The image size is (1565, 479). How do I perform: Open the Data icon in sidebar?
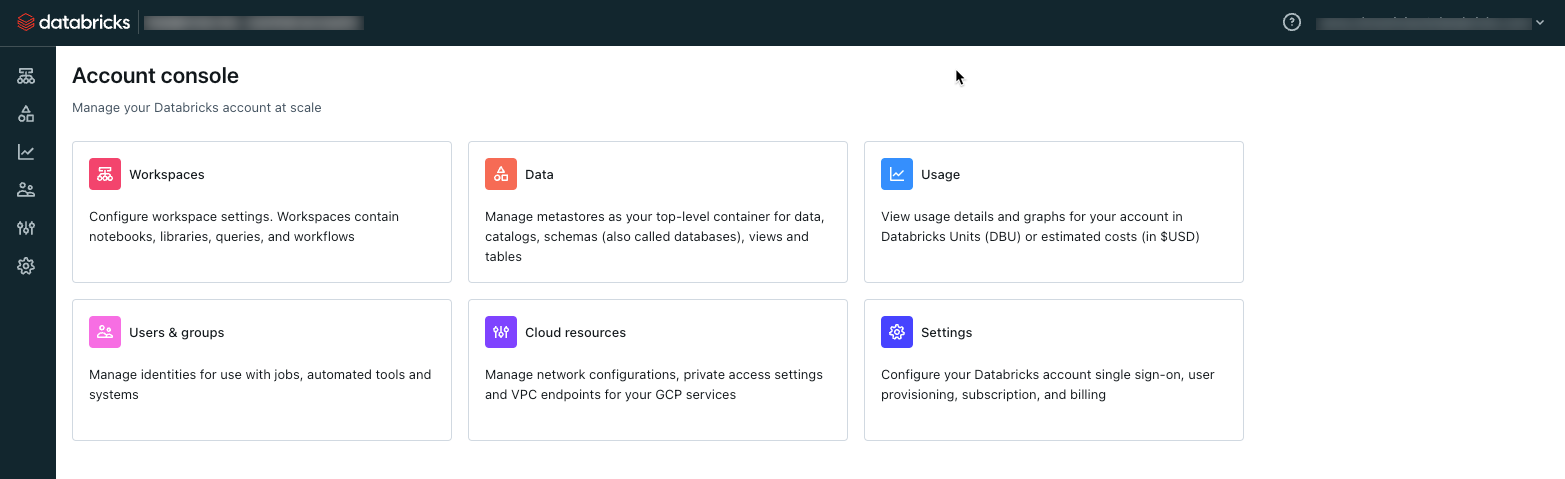[x=26, y=114]
